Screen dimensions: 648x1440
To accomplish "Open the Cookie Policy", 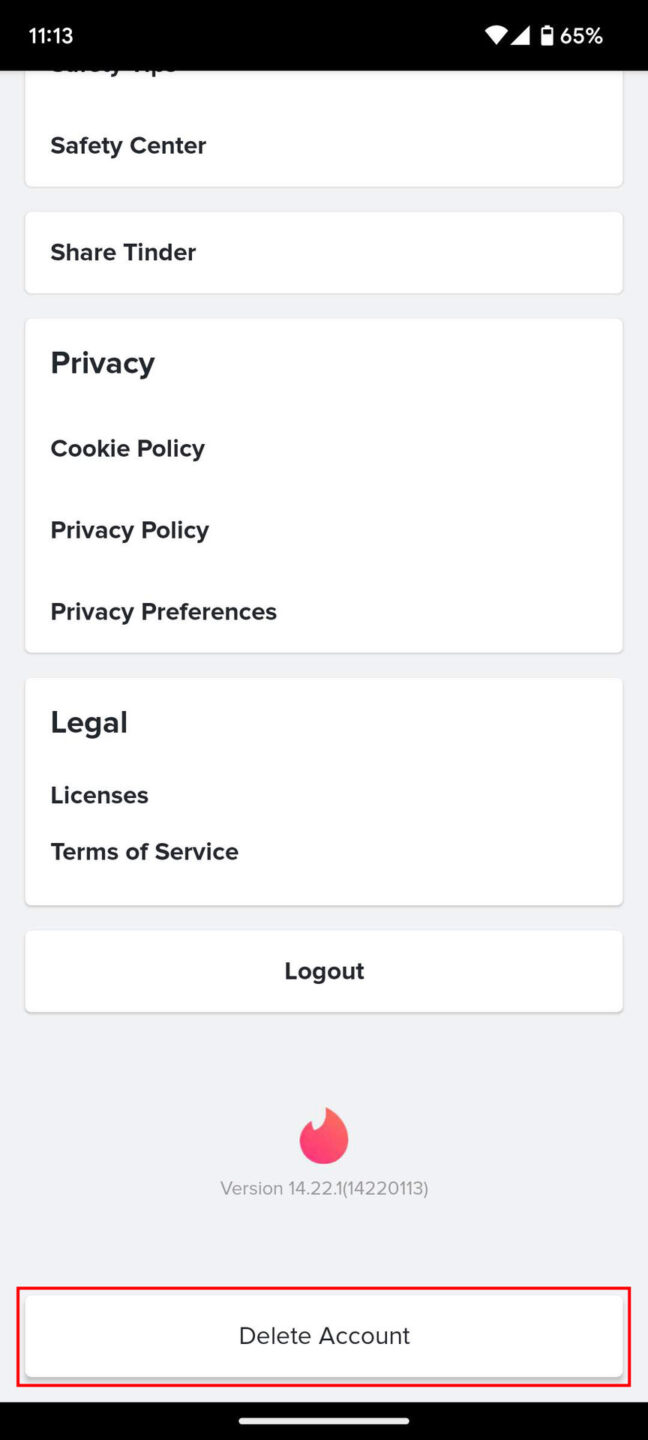I will click(x=127, y=448).
